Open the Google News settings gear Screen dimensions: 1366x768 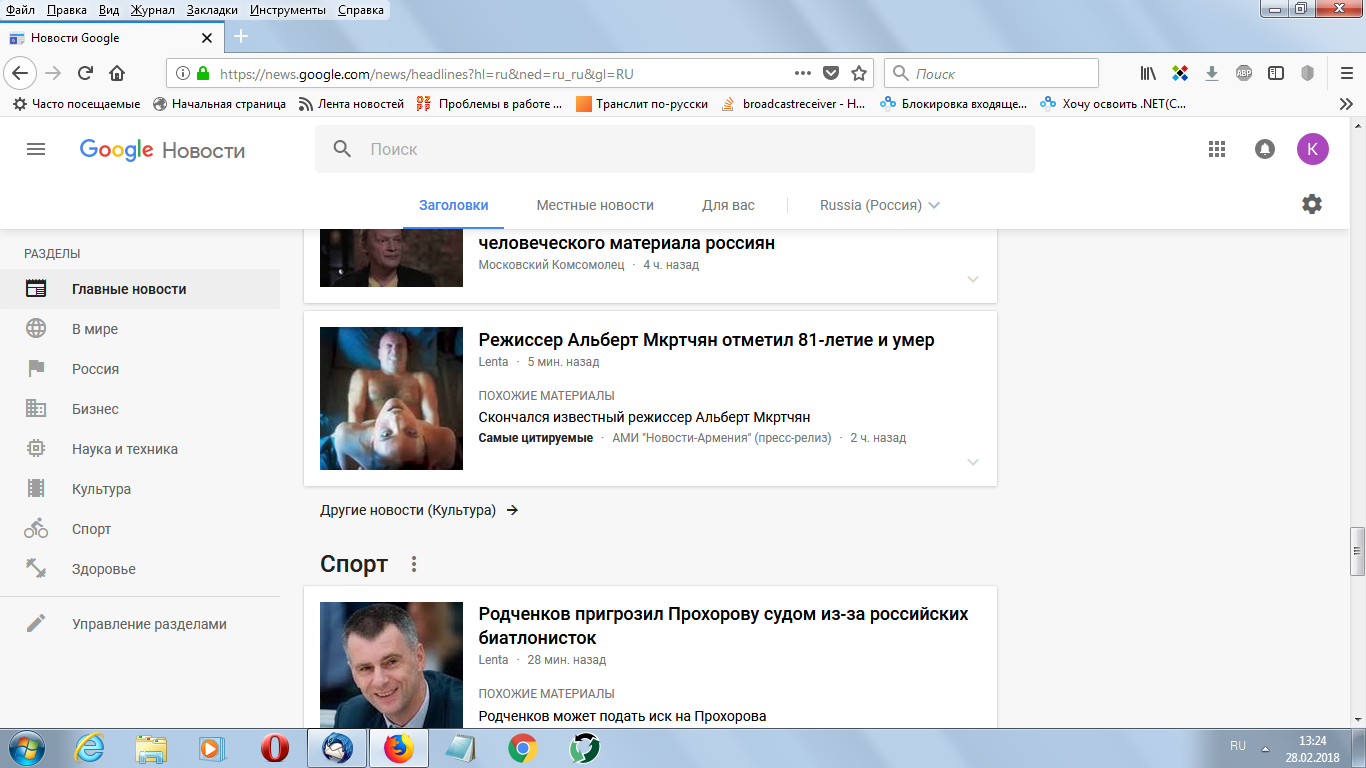point(1311,204)
